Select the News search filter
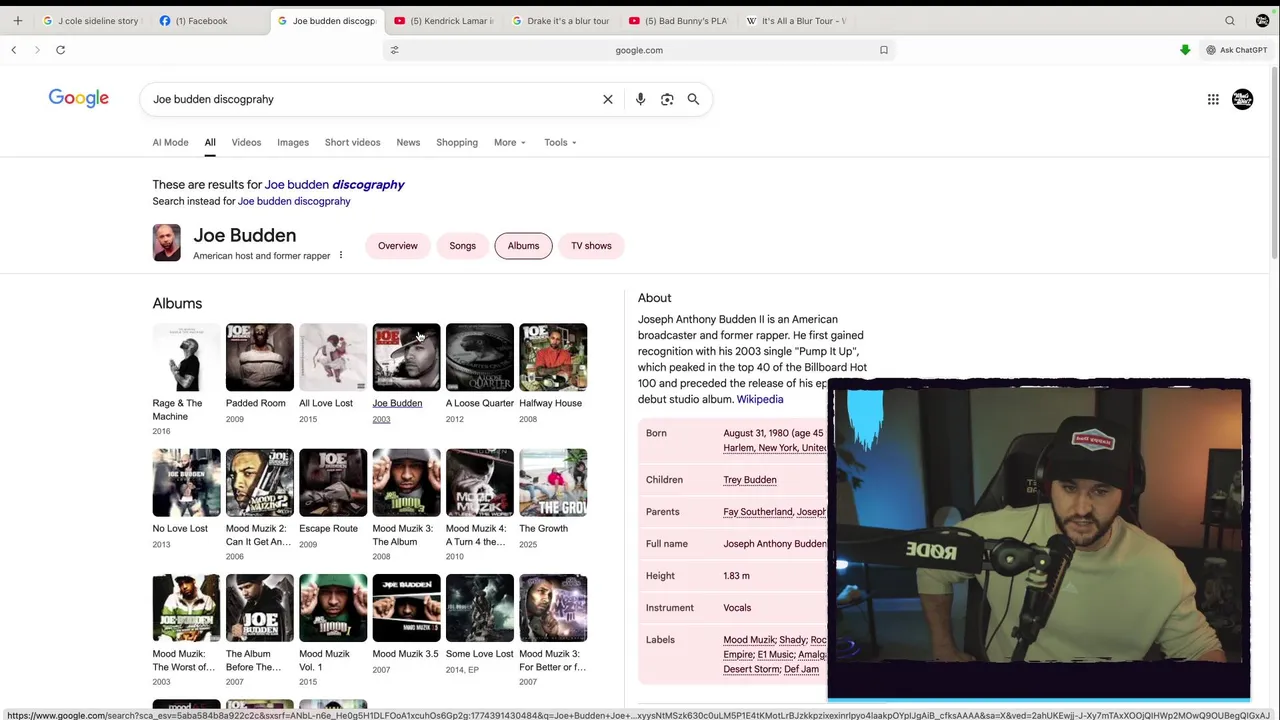Viewport: 1280px width, 720px height. coord(408,142)
